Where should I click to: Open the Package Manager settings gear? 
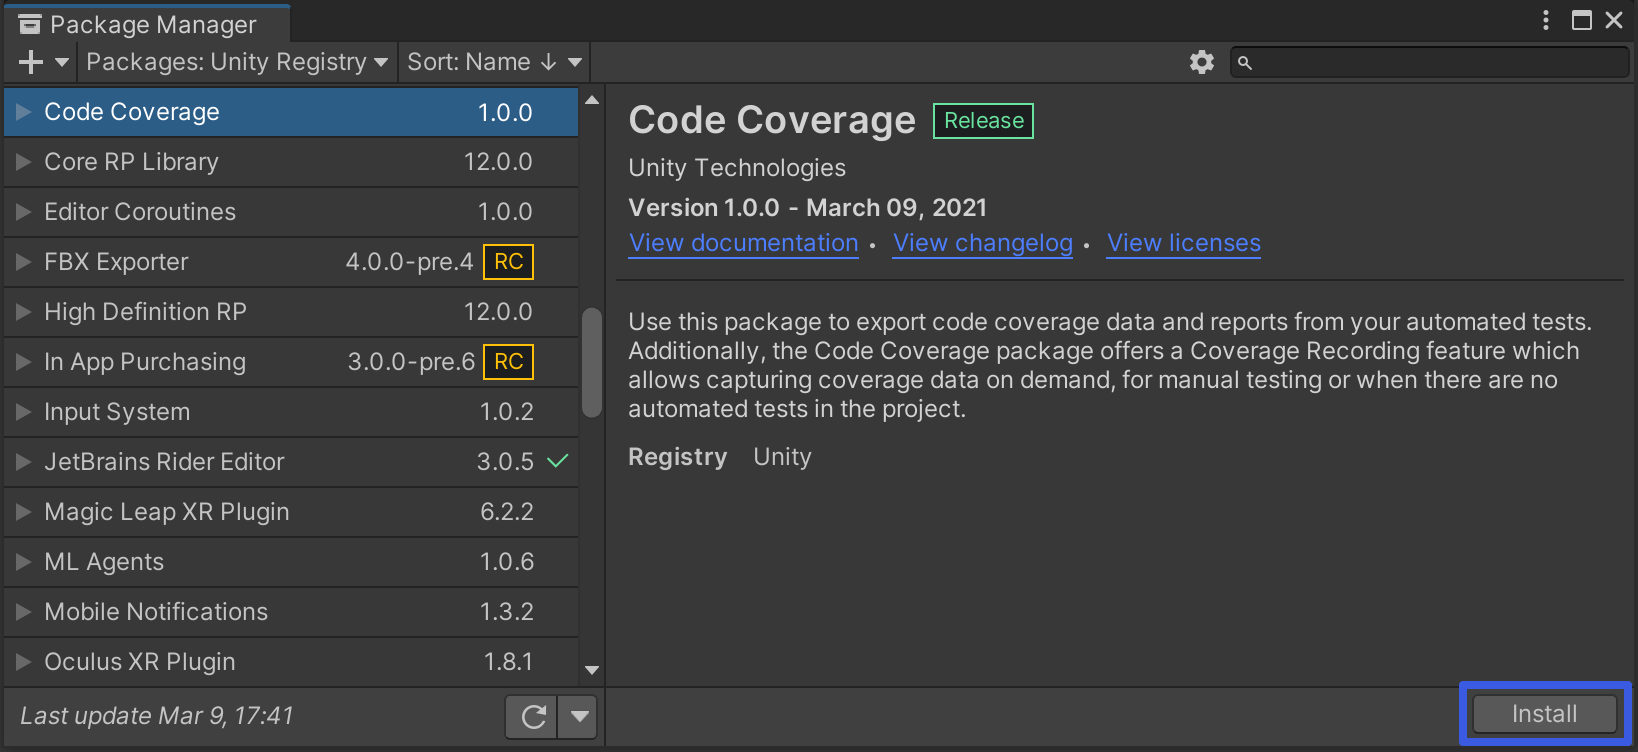(x=1201, y=62)
